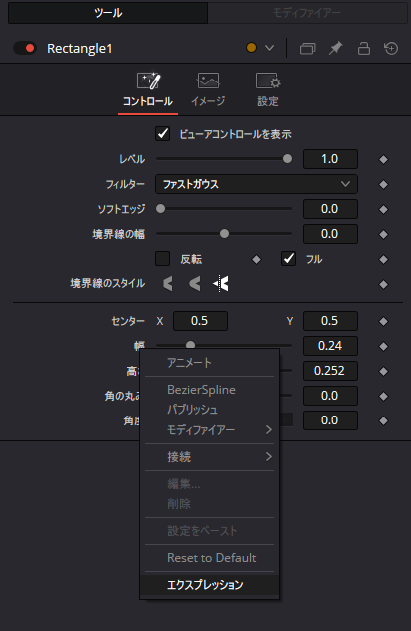Click the 境界線の幅 keyframe diamond
Image resolution: width=411 pixels, height=631 pixels.
point(383,234)
